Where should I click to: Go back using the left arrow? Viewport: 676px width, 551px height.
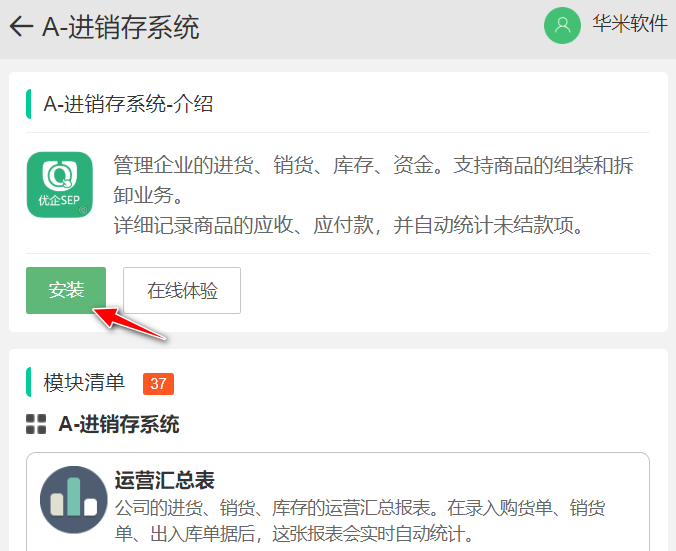pos(21,27)
